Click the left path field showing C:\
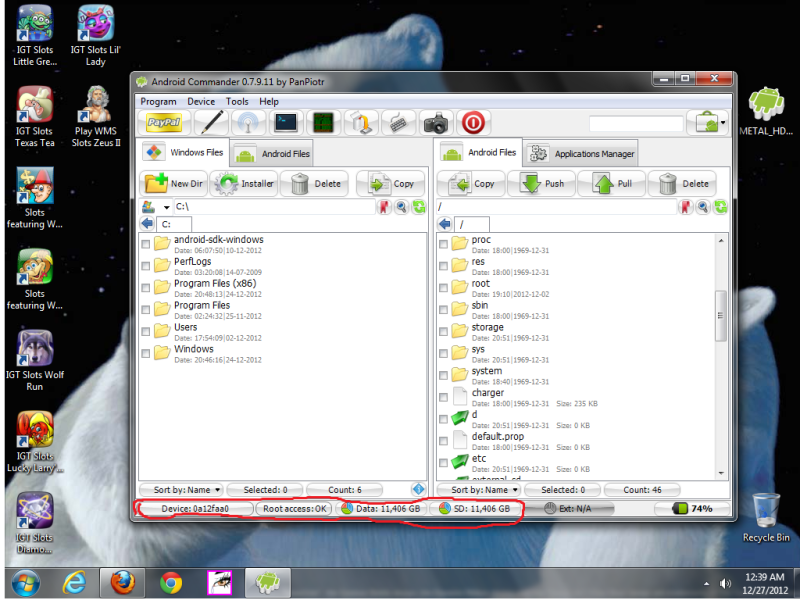Image resolution: width=800 pixels, height=600 pixels. tap(274, 207)
